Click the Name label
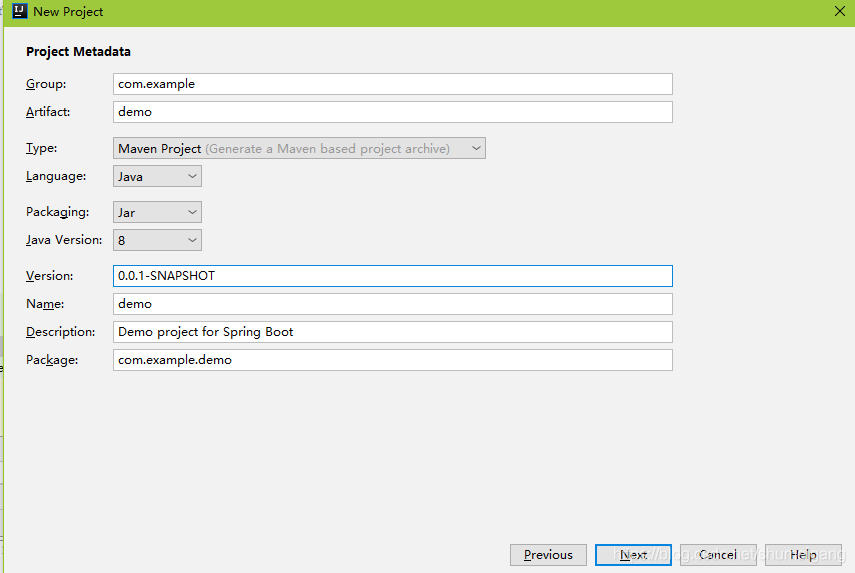This screenshot has width=855, height=573. coord(45,304)
